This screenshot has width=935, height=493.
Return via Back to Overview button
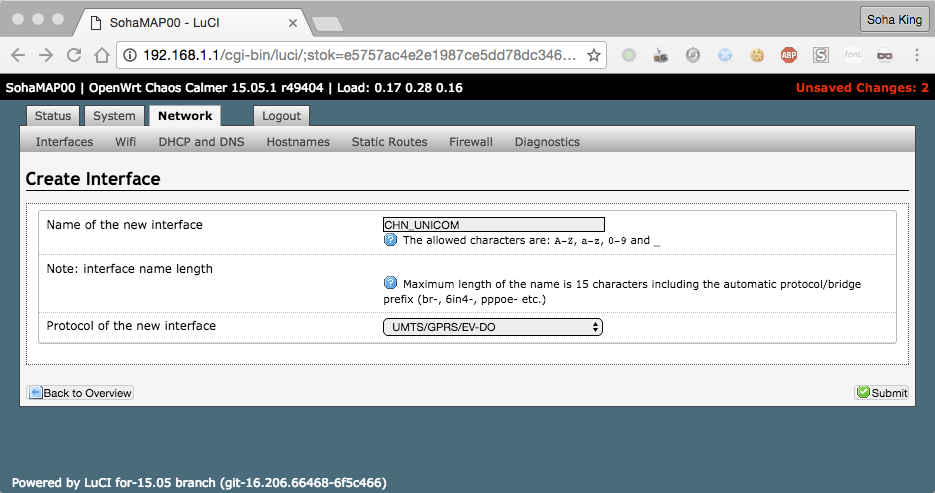80,392
